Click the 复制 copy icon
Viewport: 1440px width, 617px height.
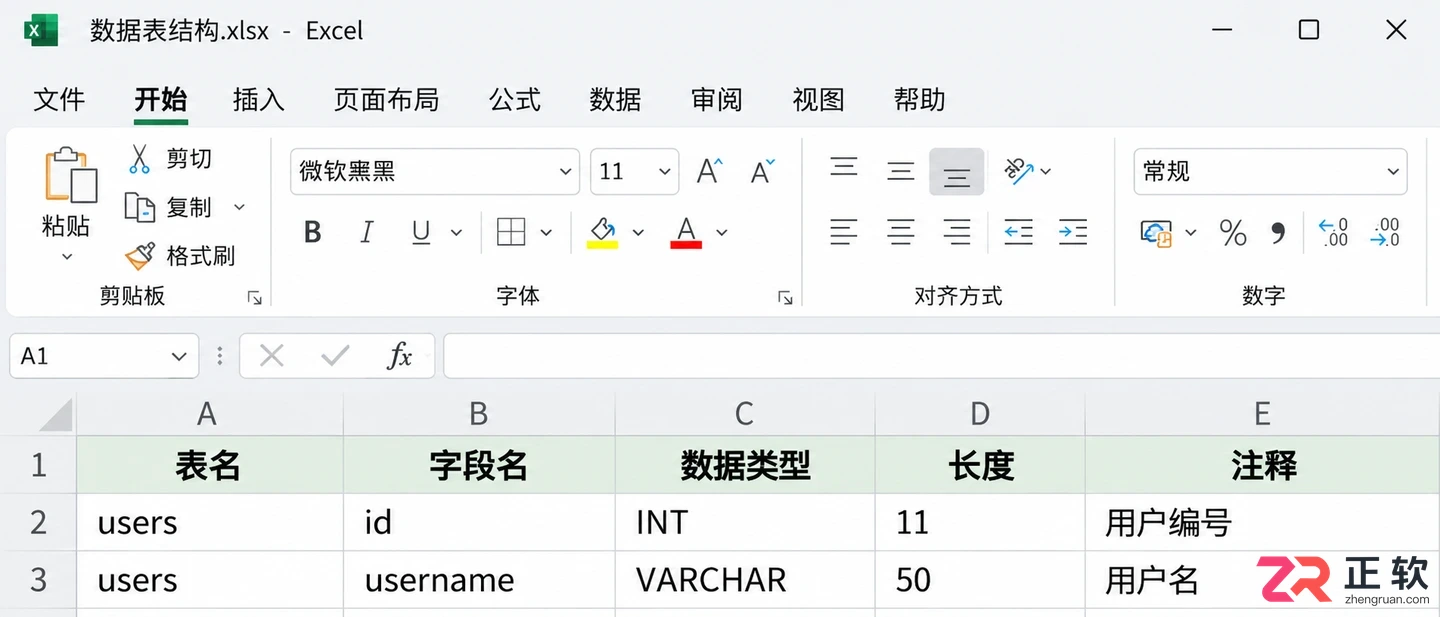tap(139, 207)
